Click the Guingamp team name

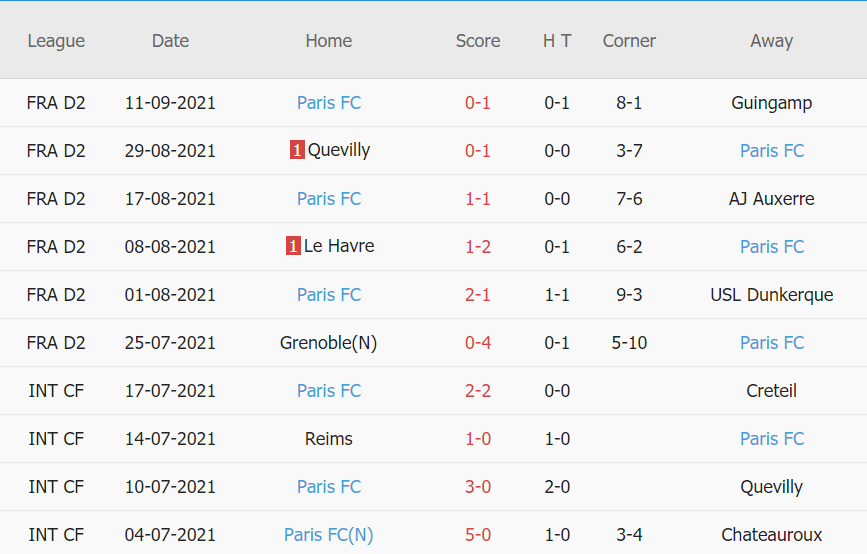point(771,103)
